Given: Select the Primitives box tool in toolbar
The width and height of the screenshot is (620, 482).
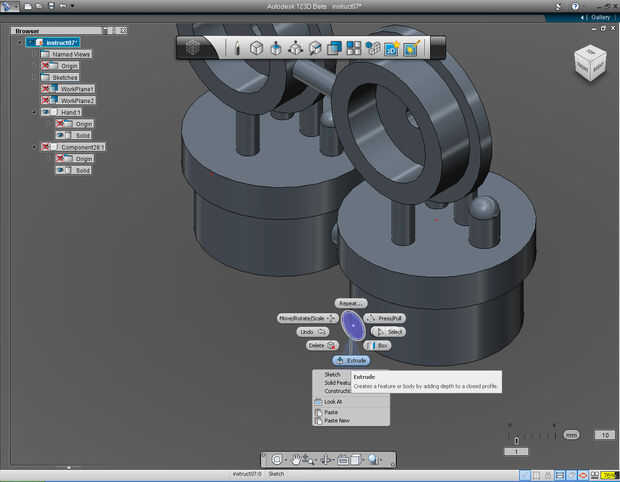Looking at the screenshot, I should click(256, 48).
